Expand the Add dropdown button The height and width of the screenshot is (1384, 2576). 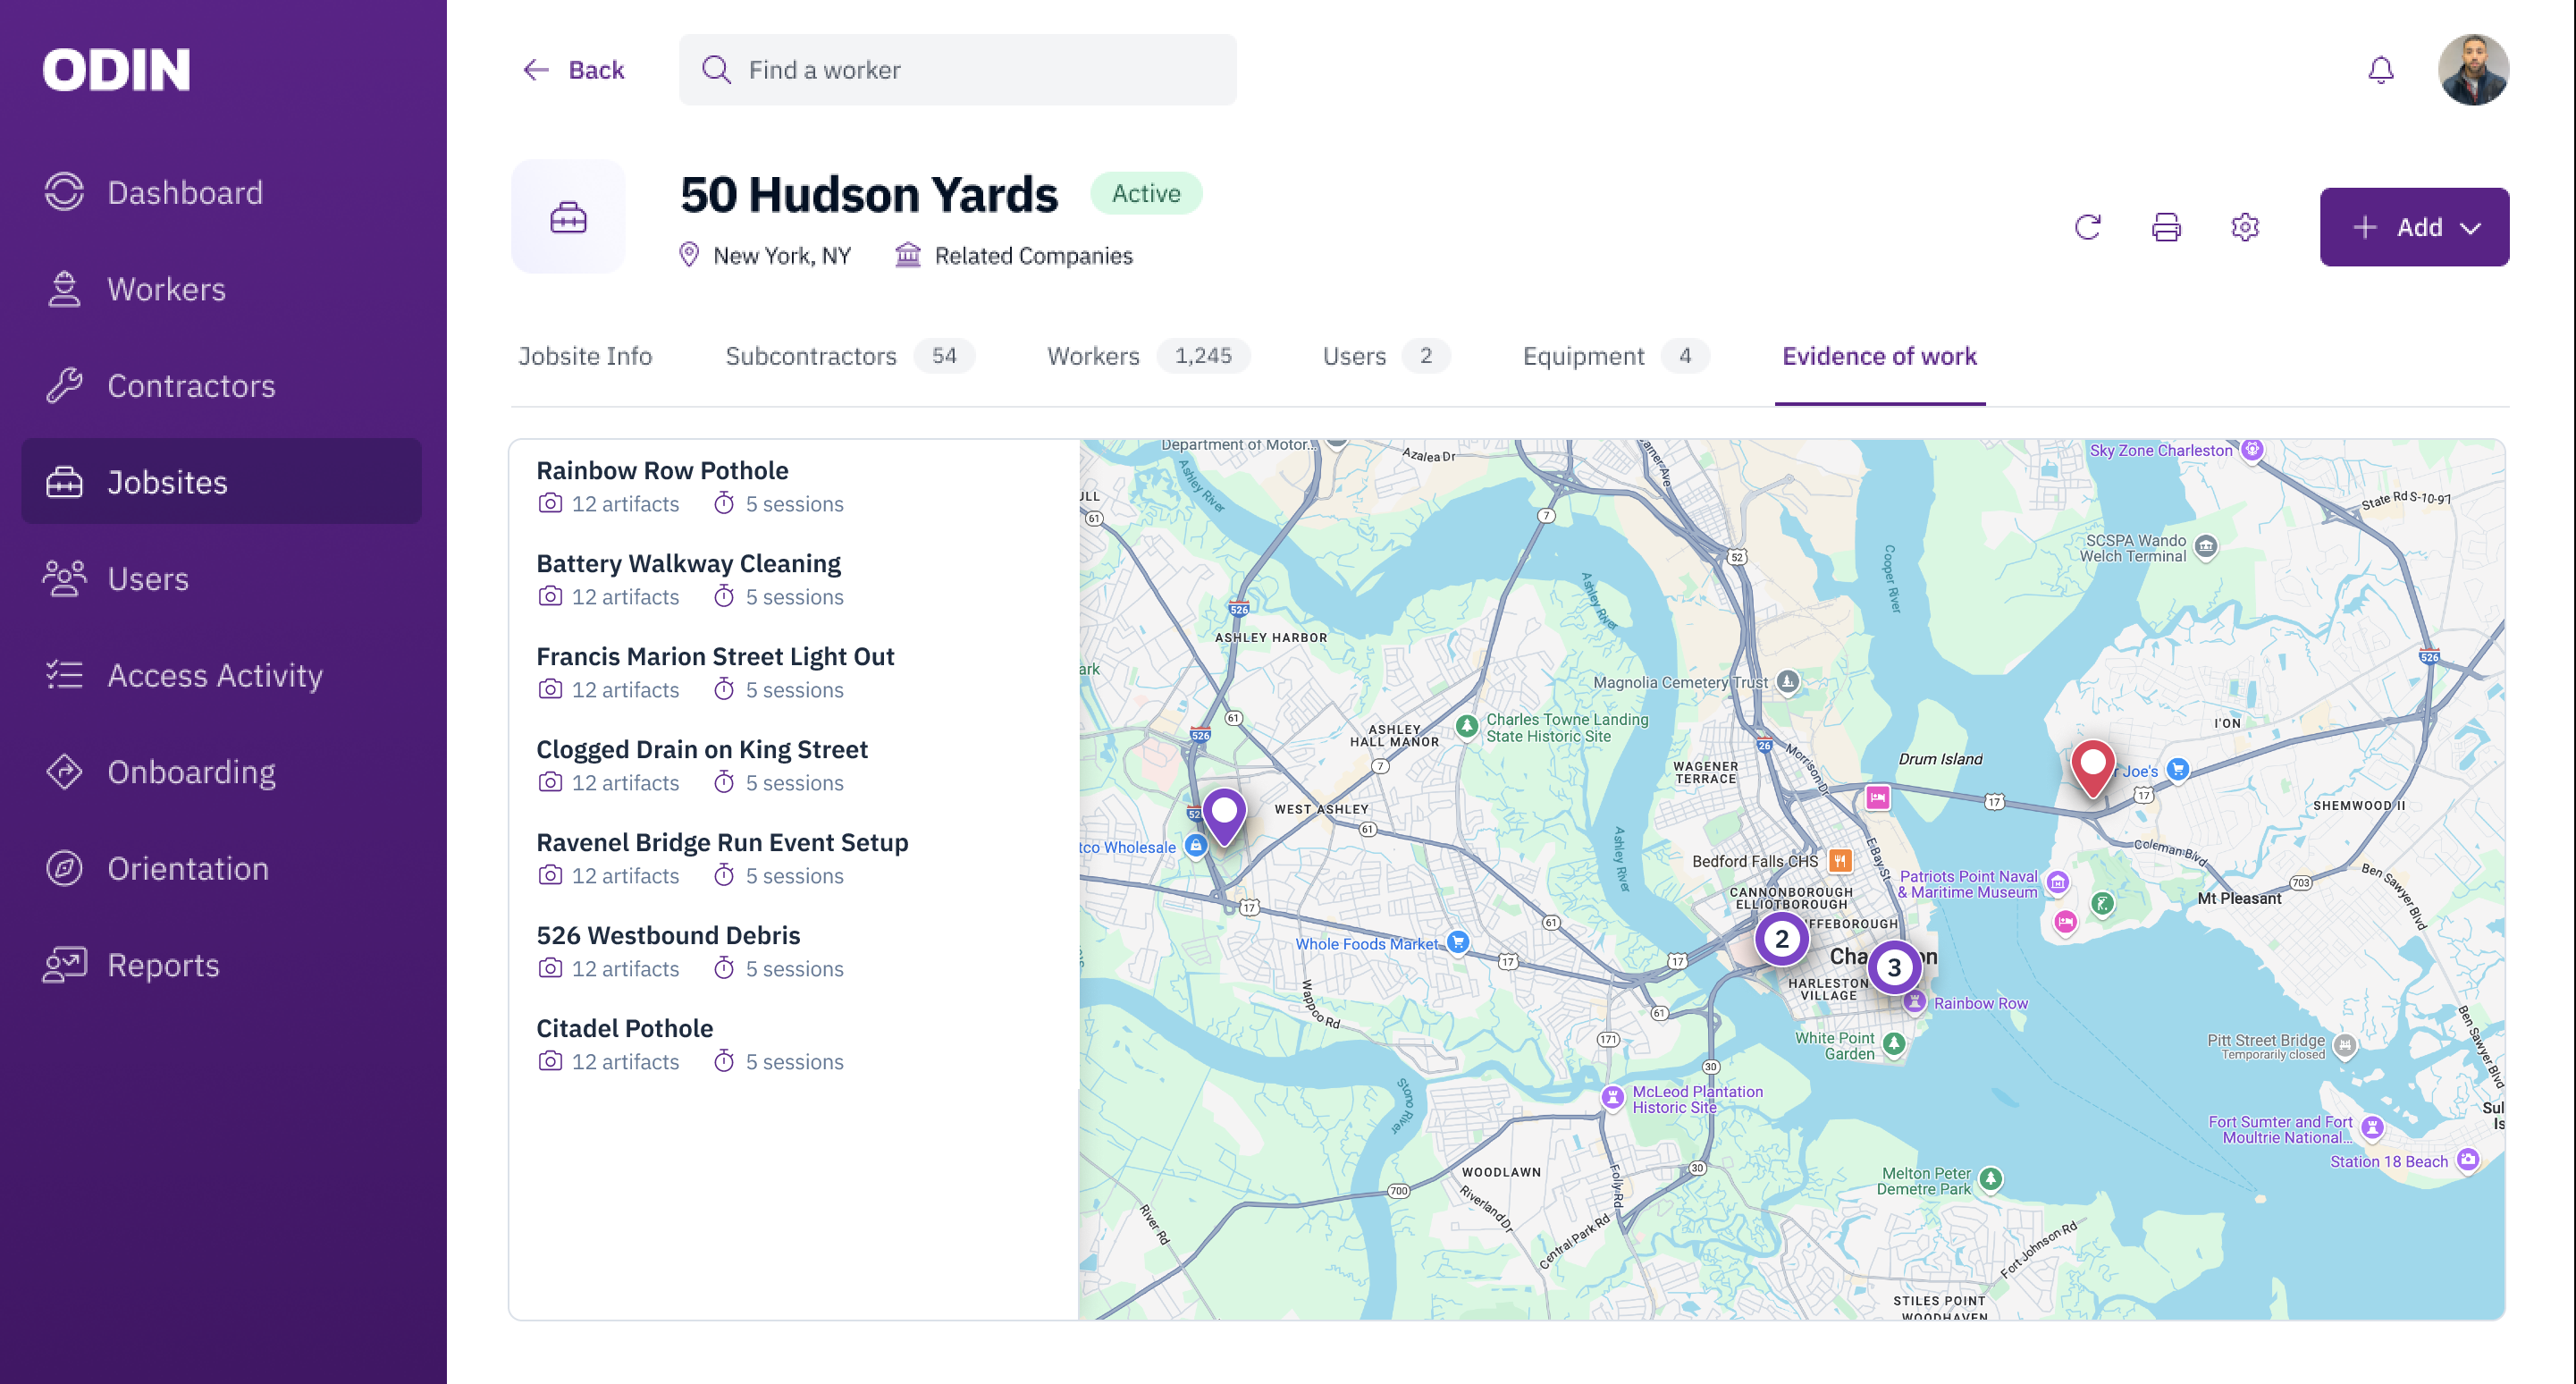[x=2413, y=227]
